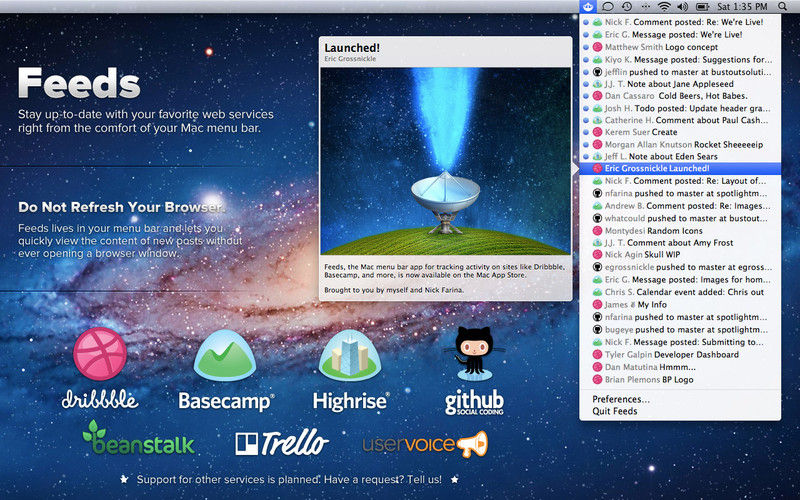Screen dimensions: 800x500
Task: Open 'Kiyo K. Message posted: Suggestions' item
Action: tap(680, 60)
